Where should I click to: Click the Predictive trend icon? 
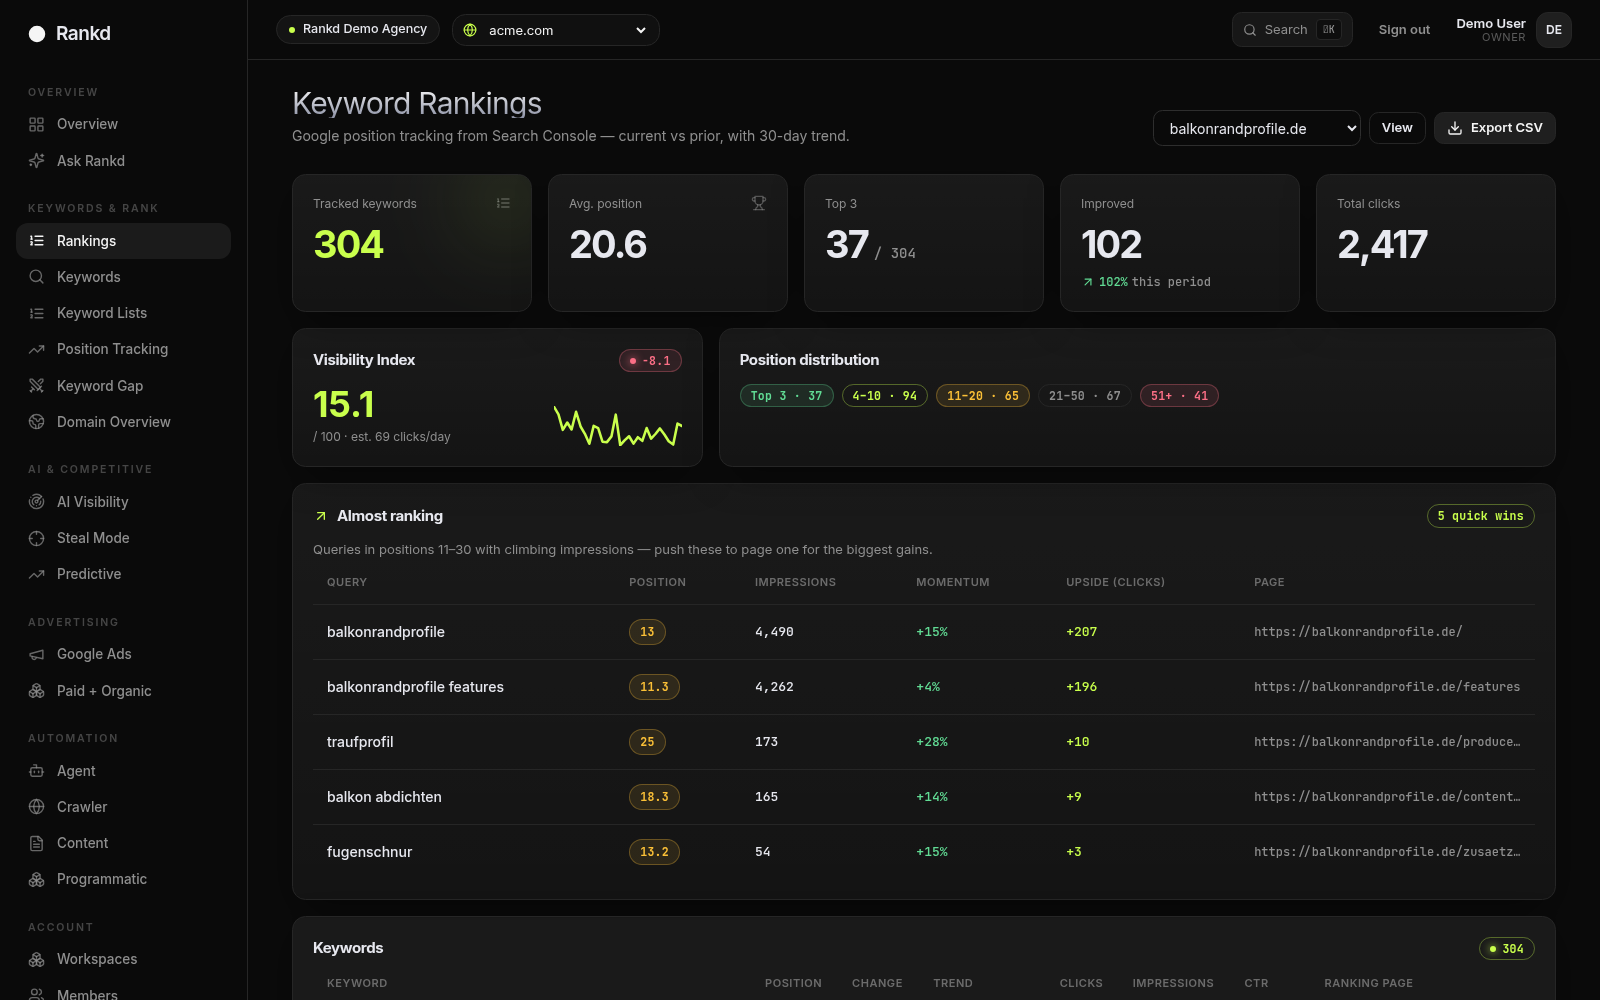(x=37, y=574)
